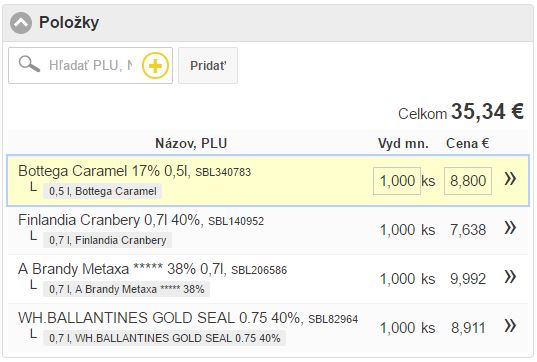The image size is (537, 362).
Task: Click the yellow plus add icon
Action: [155, 66]
